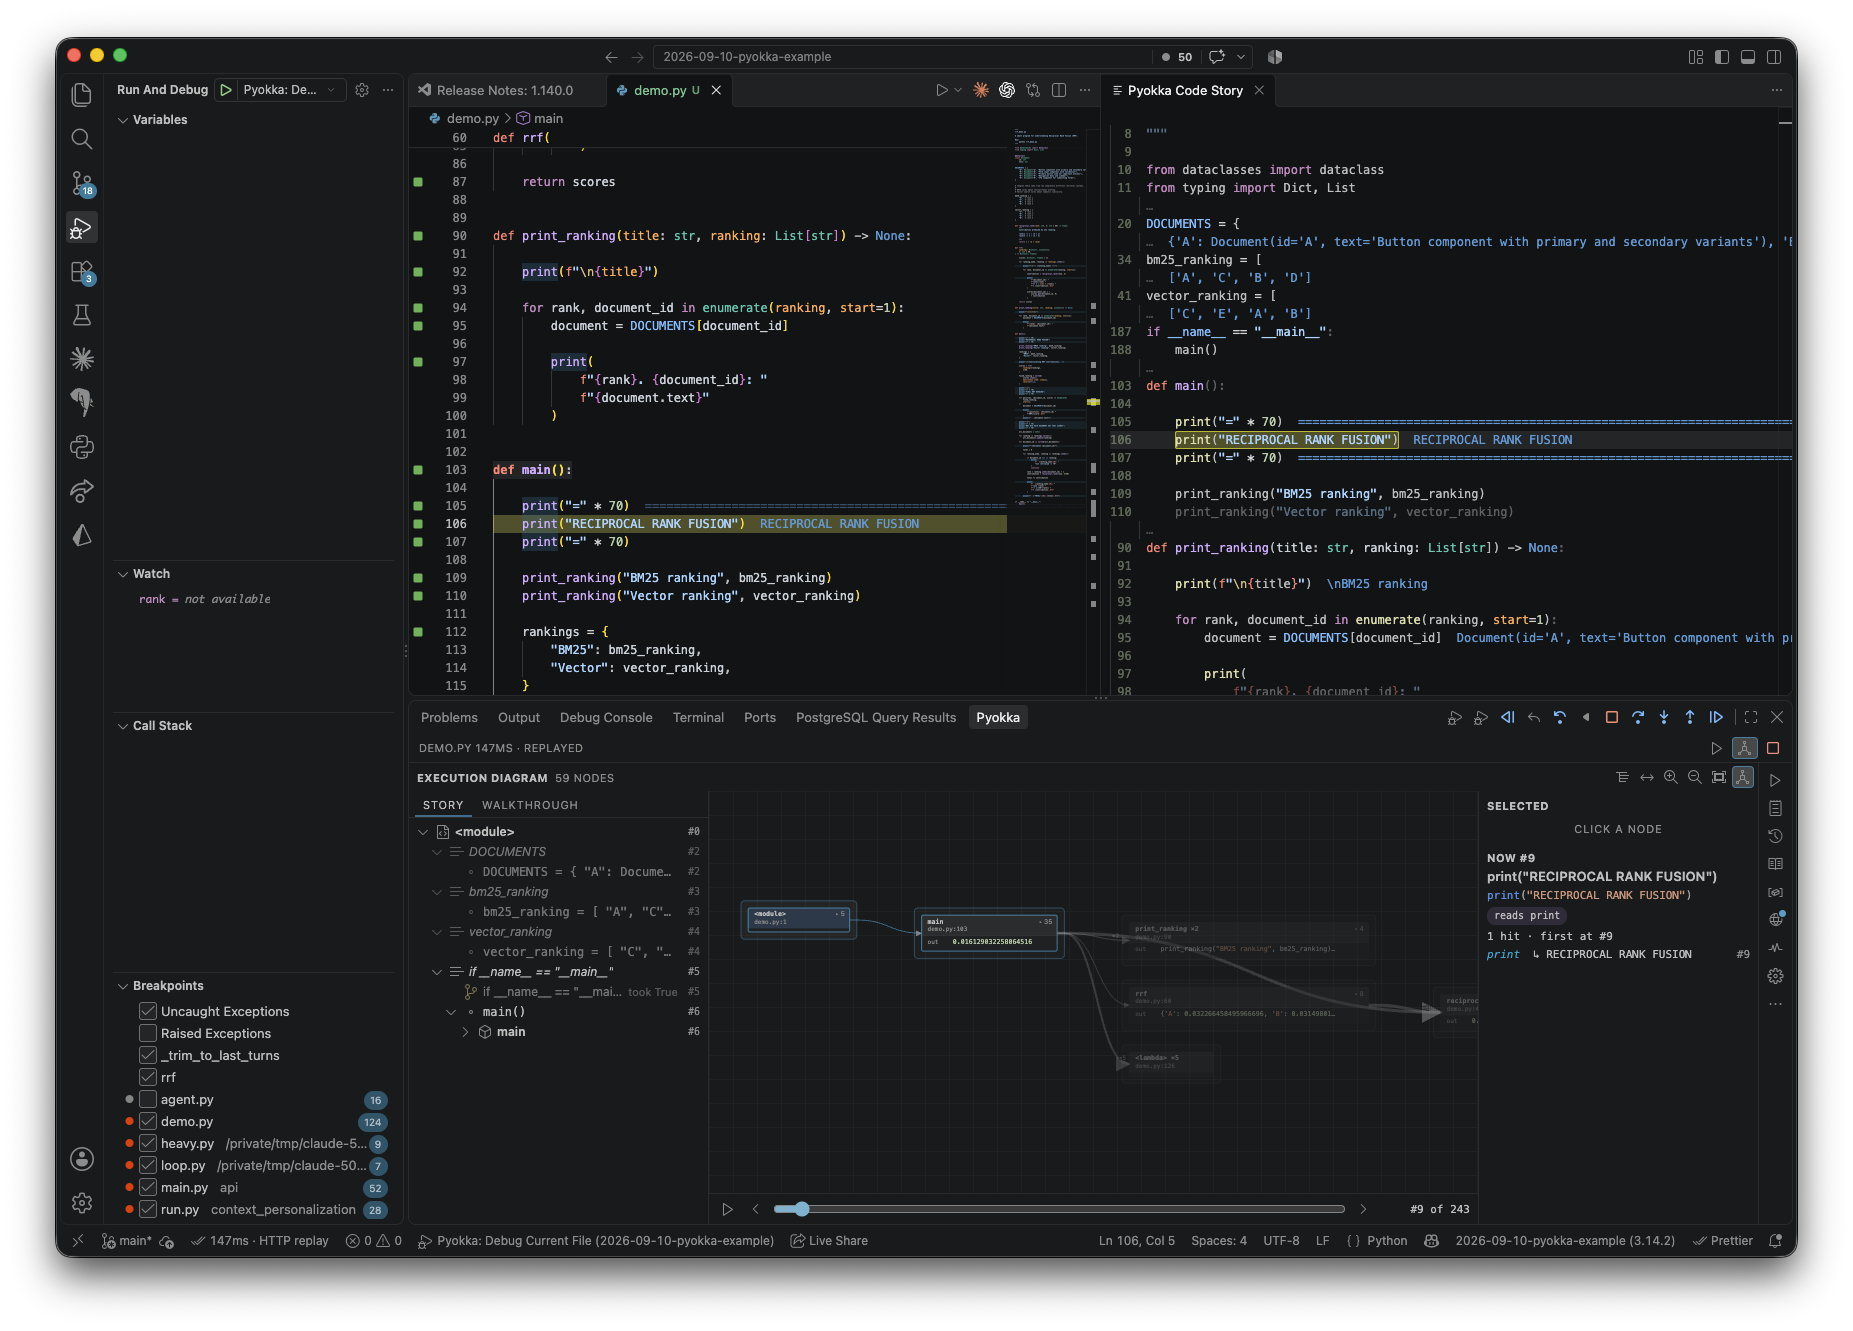
Task: Open the Explorer view in activity bar
Action: coord(82,95)
